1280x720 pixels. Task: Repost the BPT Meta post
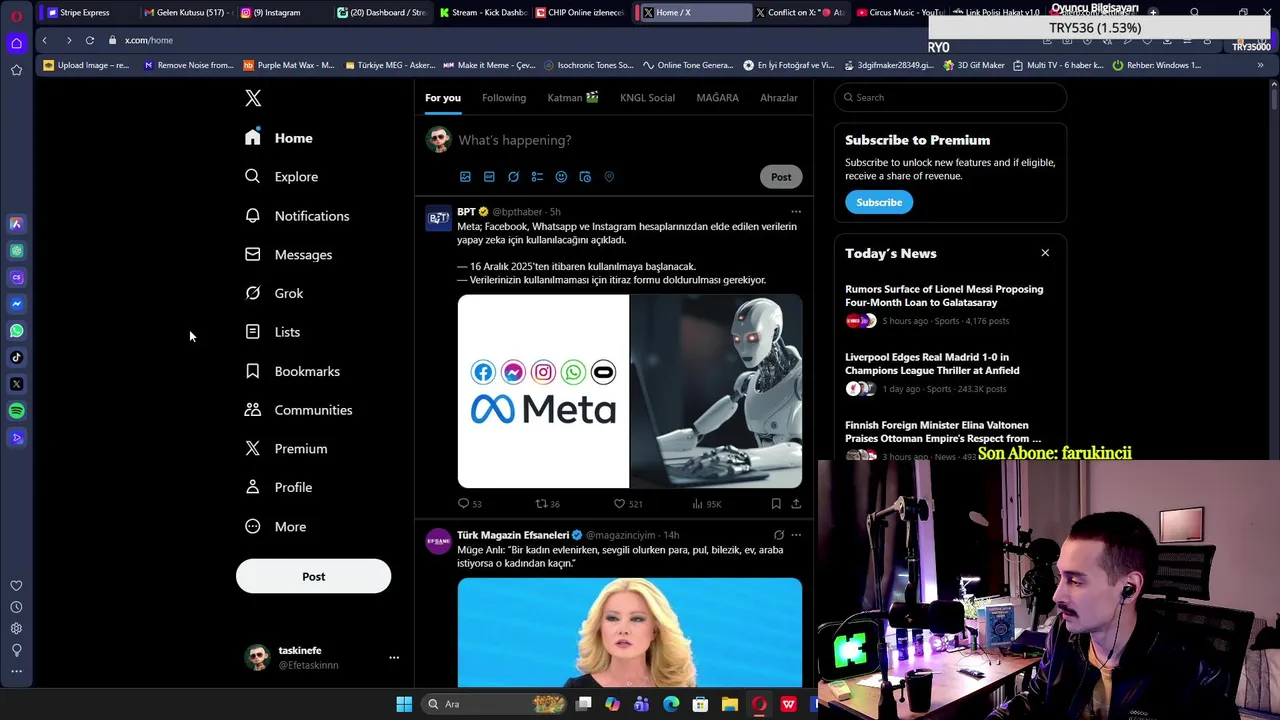(x=547, y=504)
